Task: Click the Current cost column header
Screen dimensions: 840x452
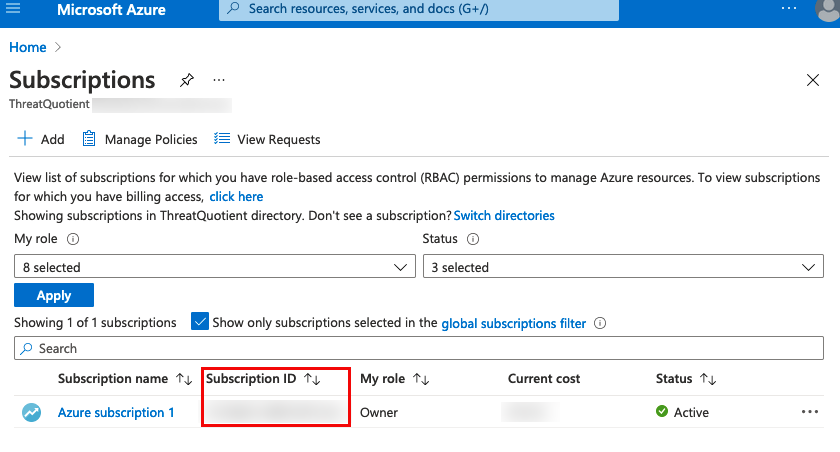Action: click(x=544, y=379)
